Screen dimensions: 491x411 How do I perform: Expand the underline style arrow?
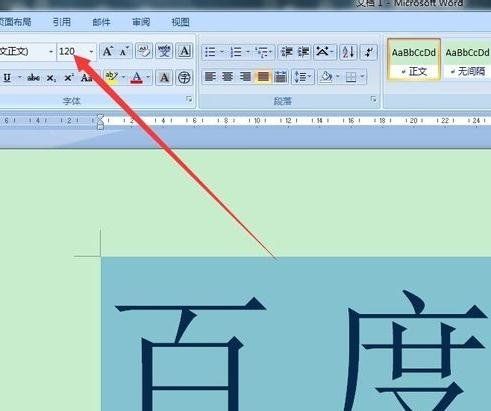point(20,78)
